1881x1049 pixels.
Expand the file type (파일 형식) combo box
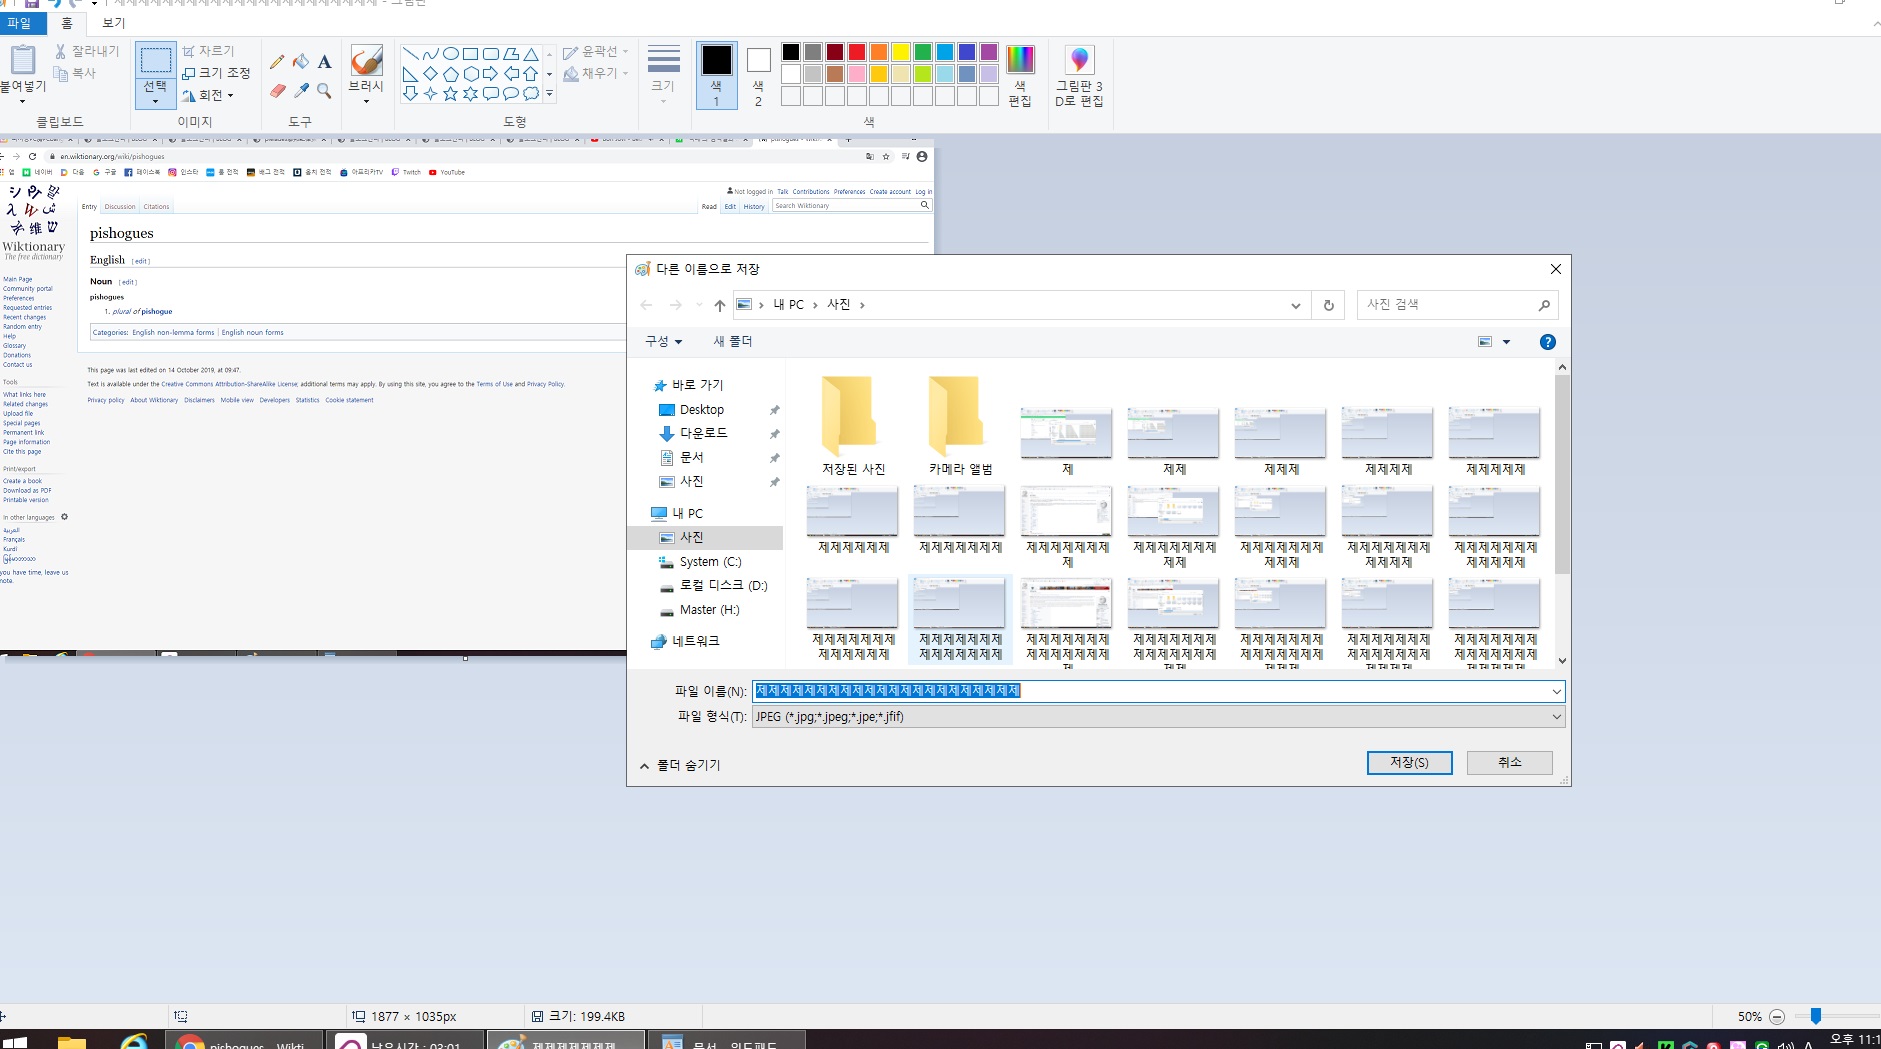[x=1556, y=717]
